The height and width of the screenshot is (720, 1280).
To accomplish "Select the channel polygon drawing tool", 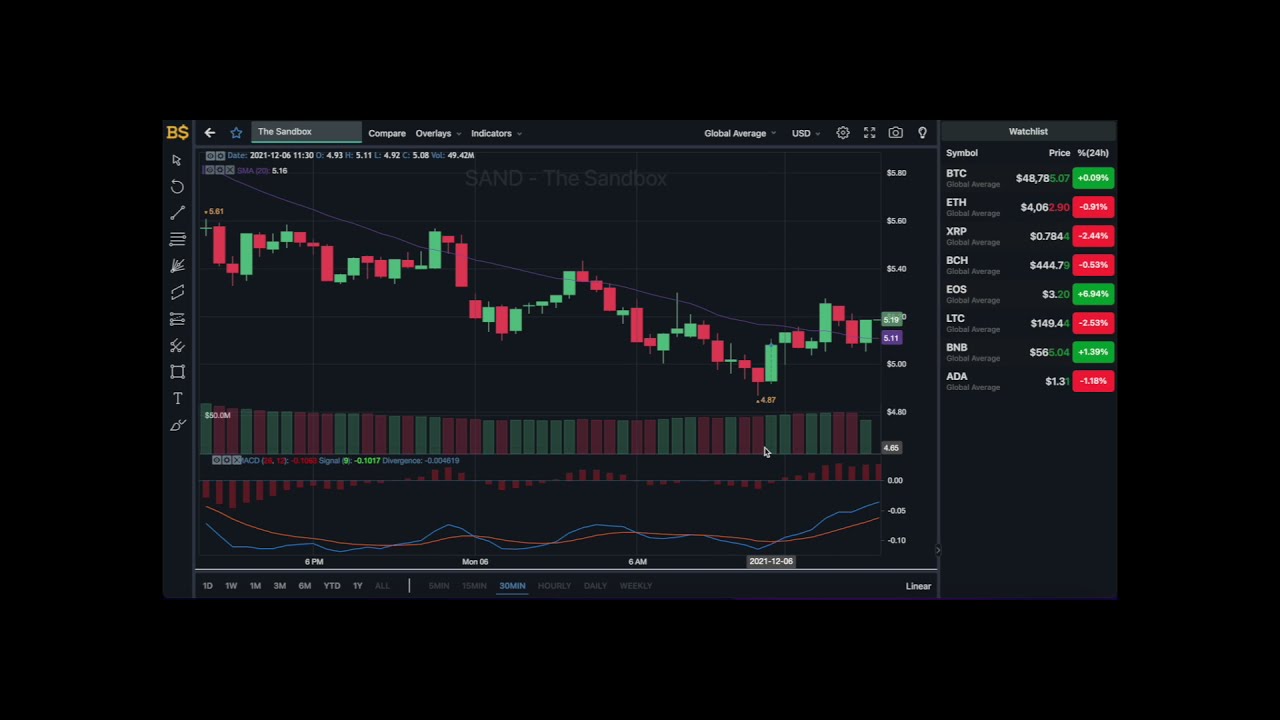I will 177,292.
